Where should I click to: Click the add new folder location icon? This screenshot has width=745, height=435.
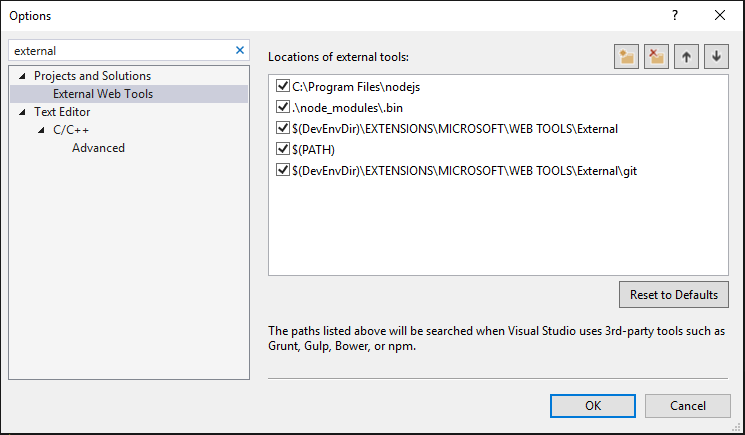click(627, 57)
